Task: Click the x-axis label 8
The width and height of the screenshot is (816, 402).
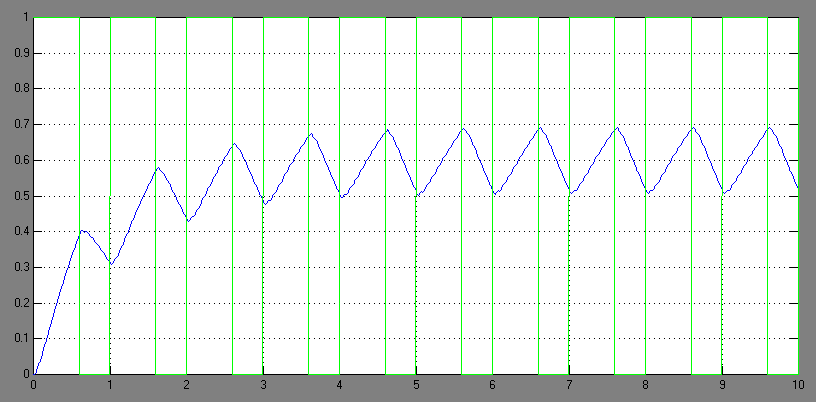Action: (x=645, y=386)
